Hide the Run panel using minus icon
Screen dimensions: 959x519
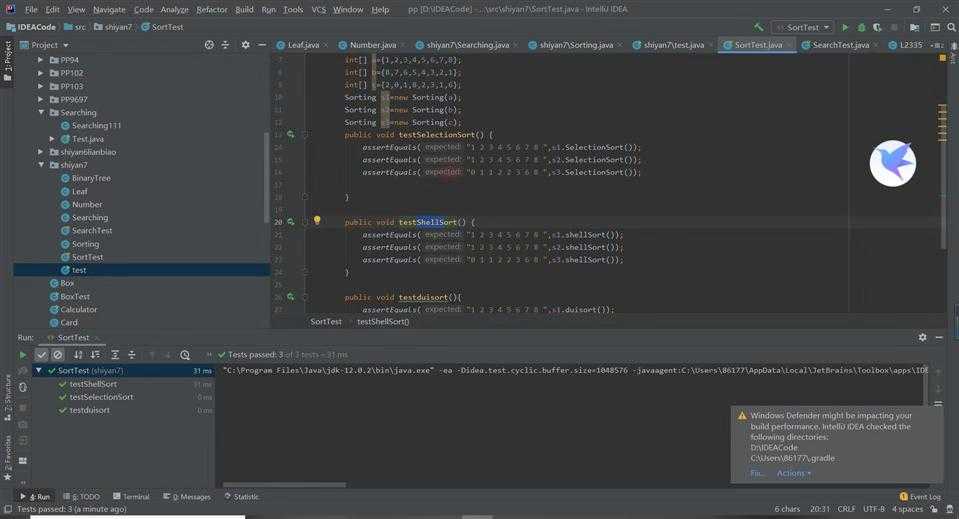click(939, 337)
